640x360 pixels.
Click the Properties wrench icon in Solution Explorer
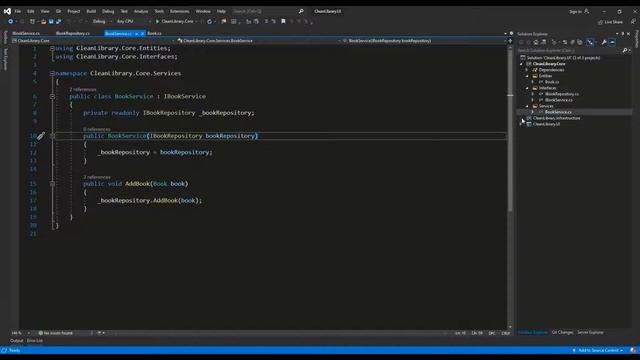604,42
